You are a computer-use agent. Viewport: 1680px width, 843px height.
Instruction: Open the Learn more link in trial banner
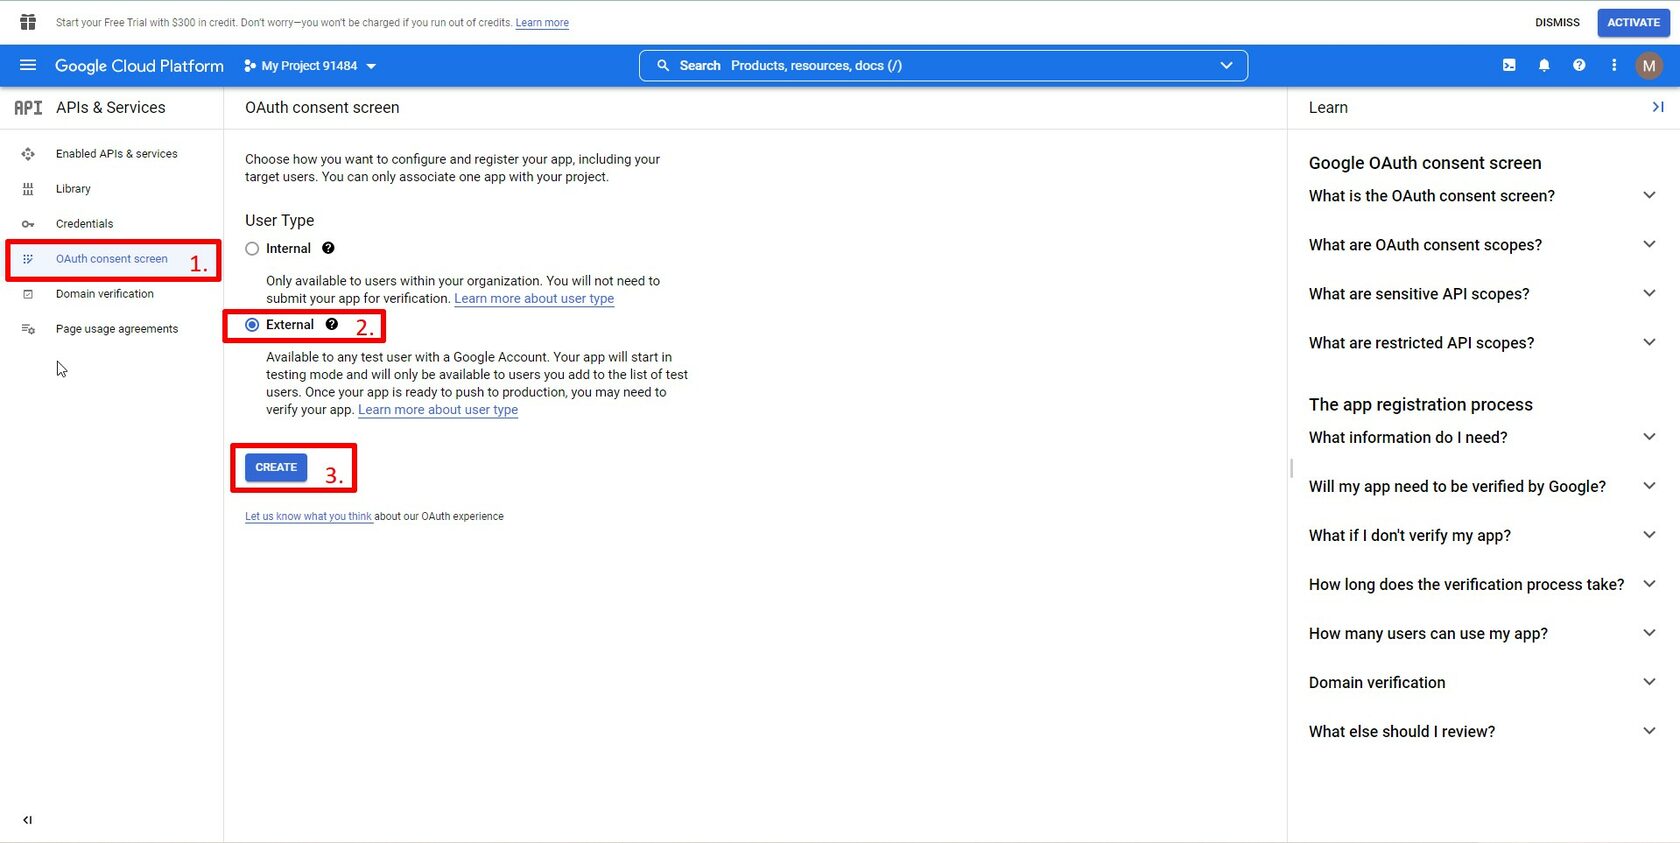pyautogui.click(x=542, y=23)
